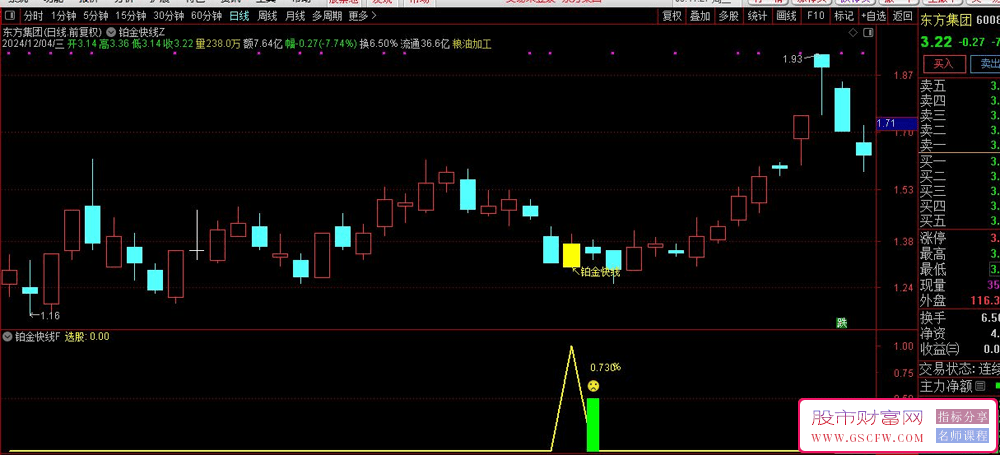This screenshot has height=455, width=1000.
Task: Select the 15分钟 period
Action: (131, 16)
